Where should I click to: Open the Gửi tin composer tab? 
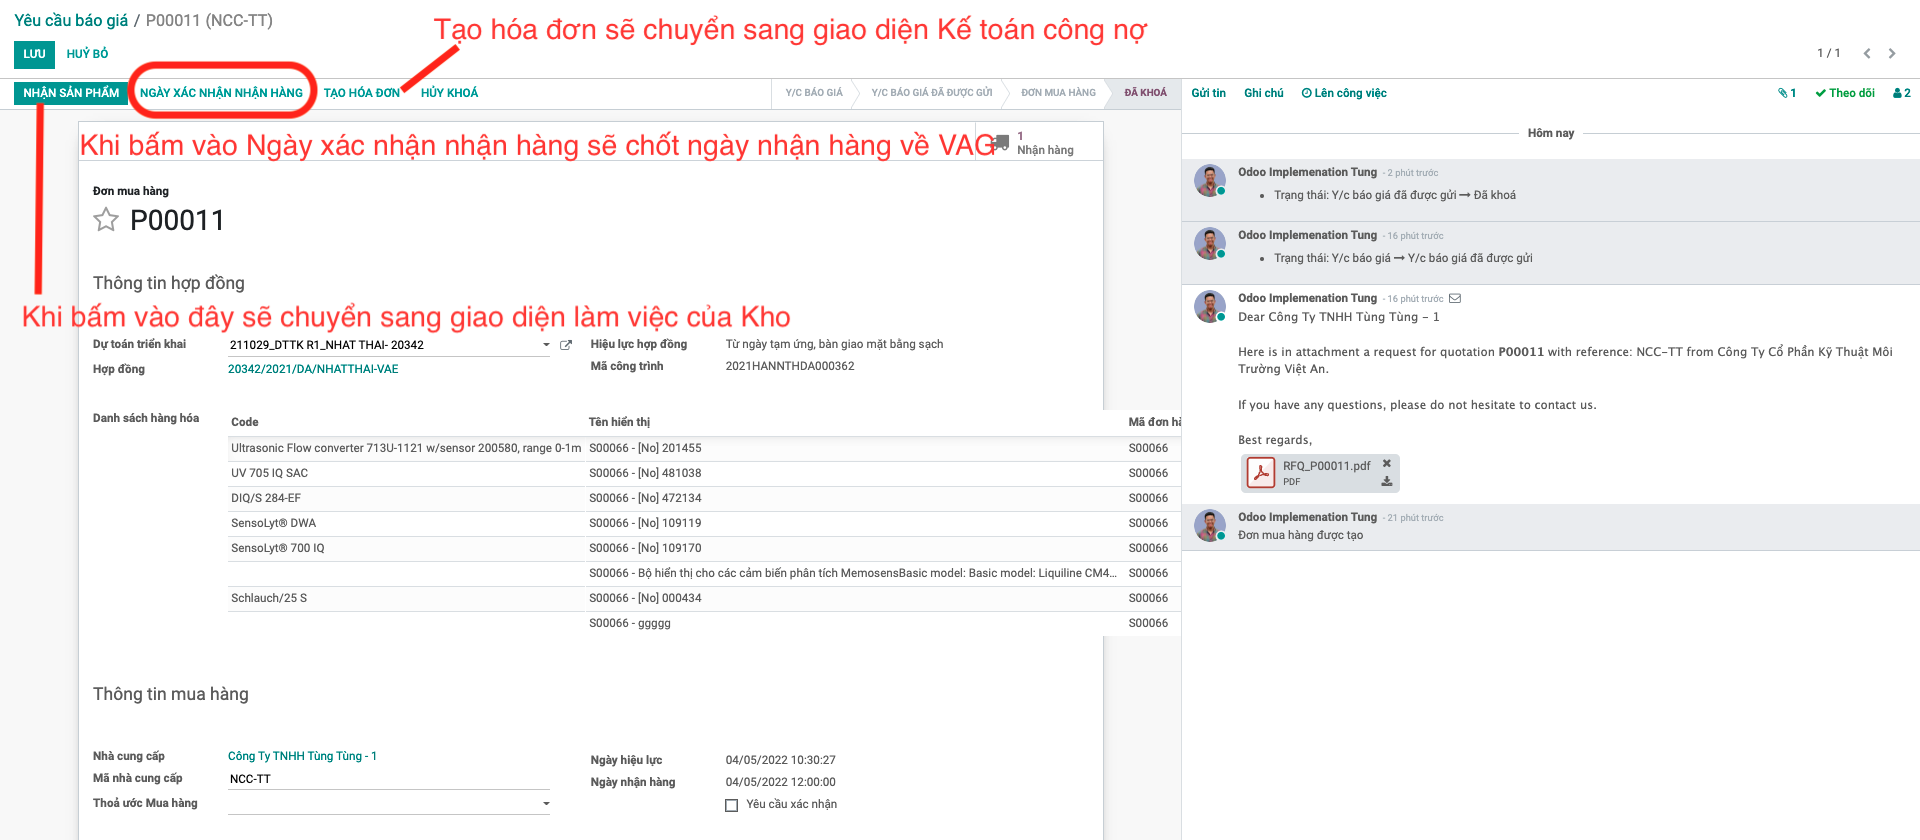[1208, 93]
